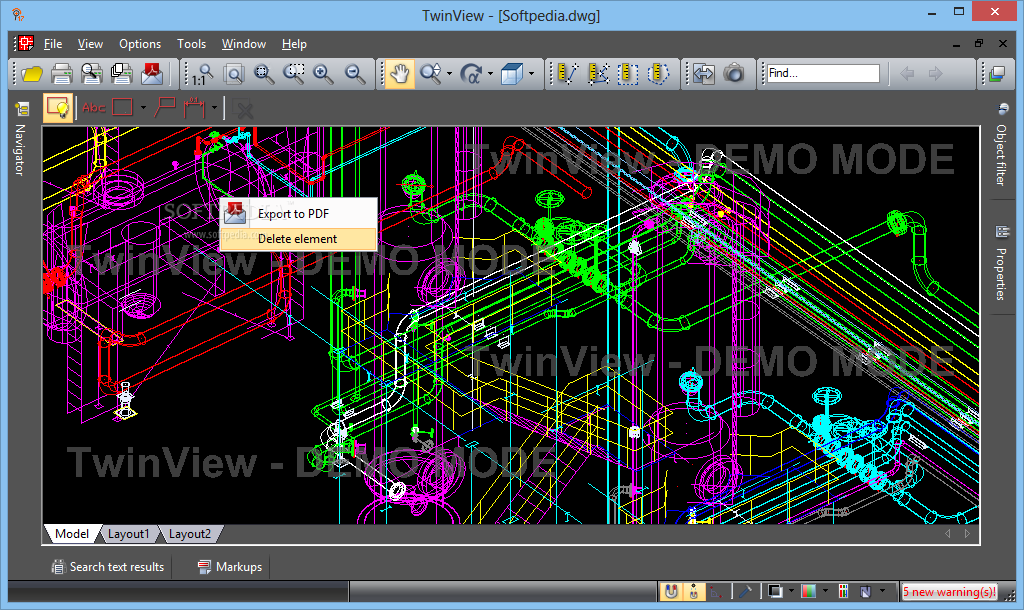Screen dimensions: 1024x610
Task: Open the Help menu
Action: [x=294, y=44]
